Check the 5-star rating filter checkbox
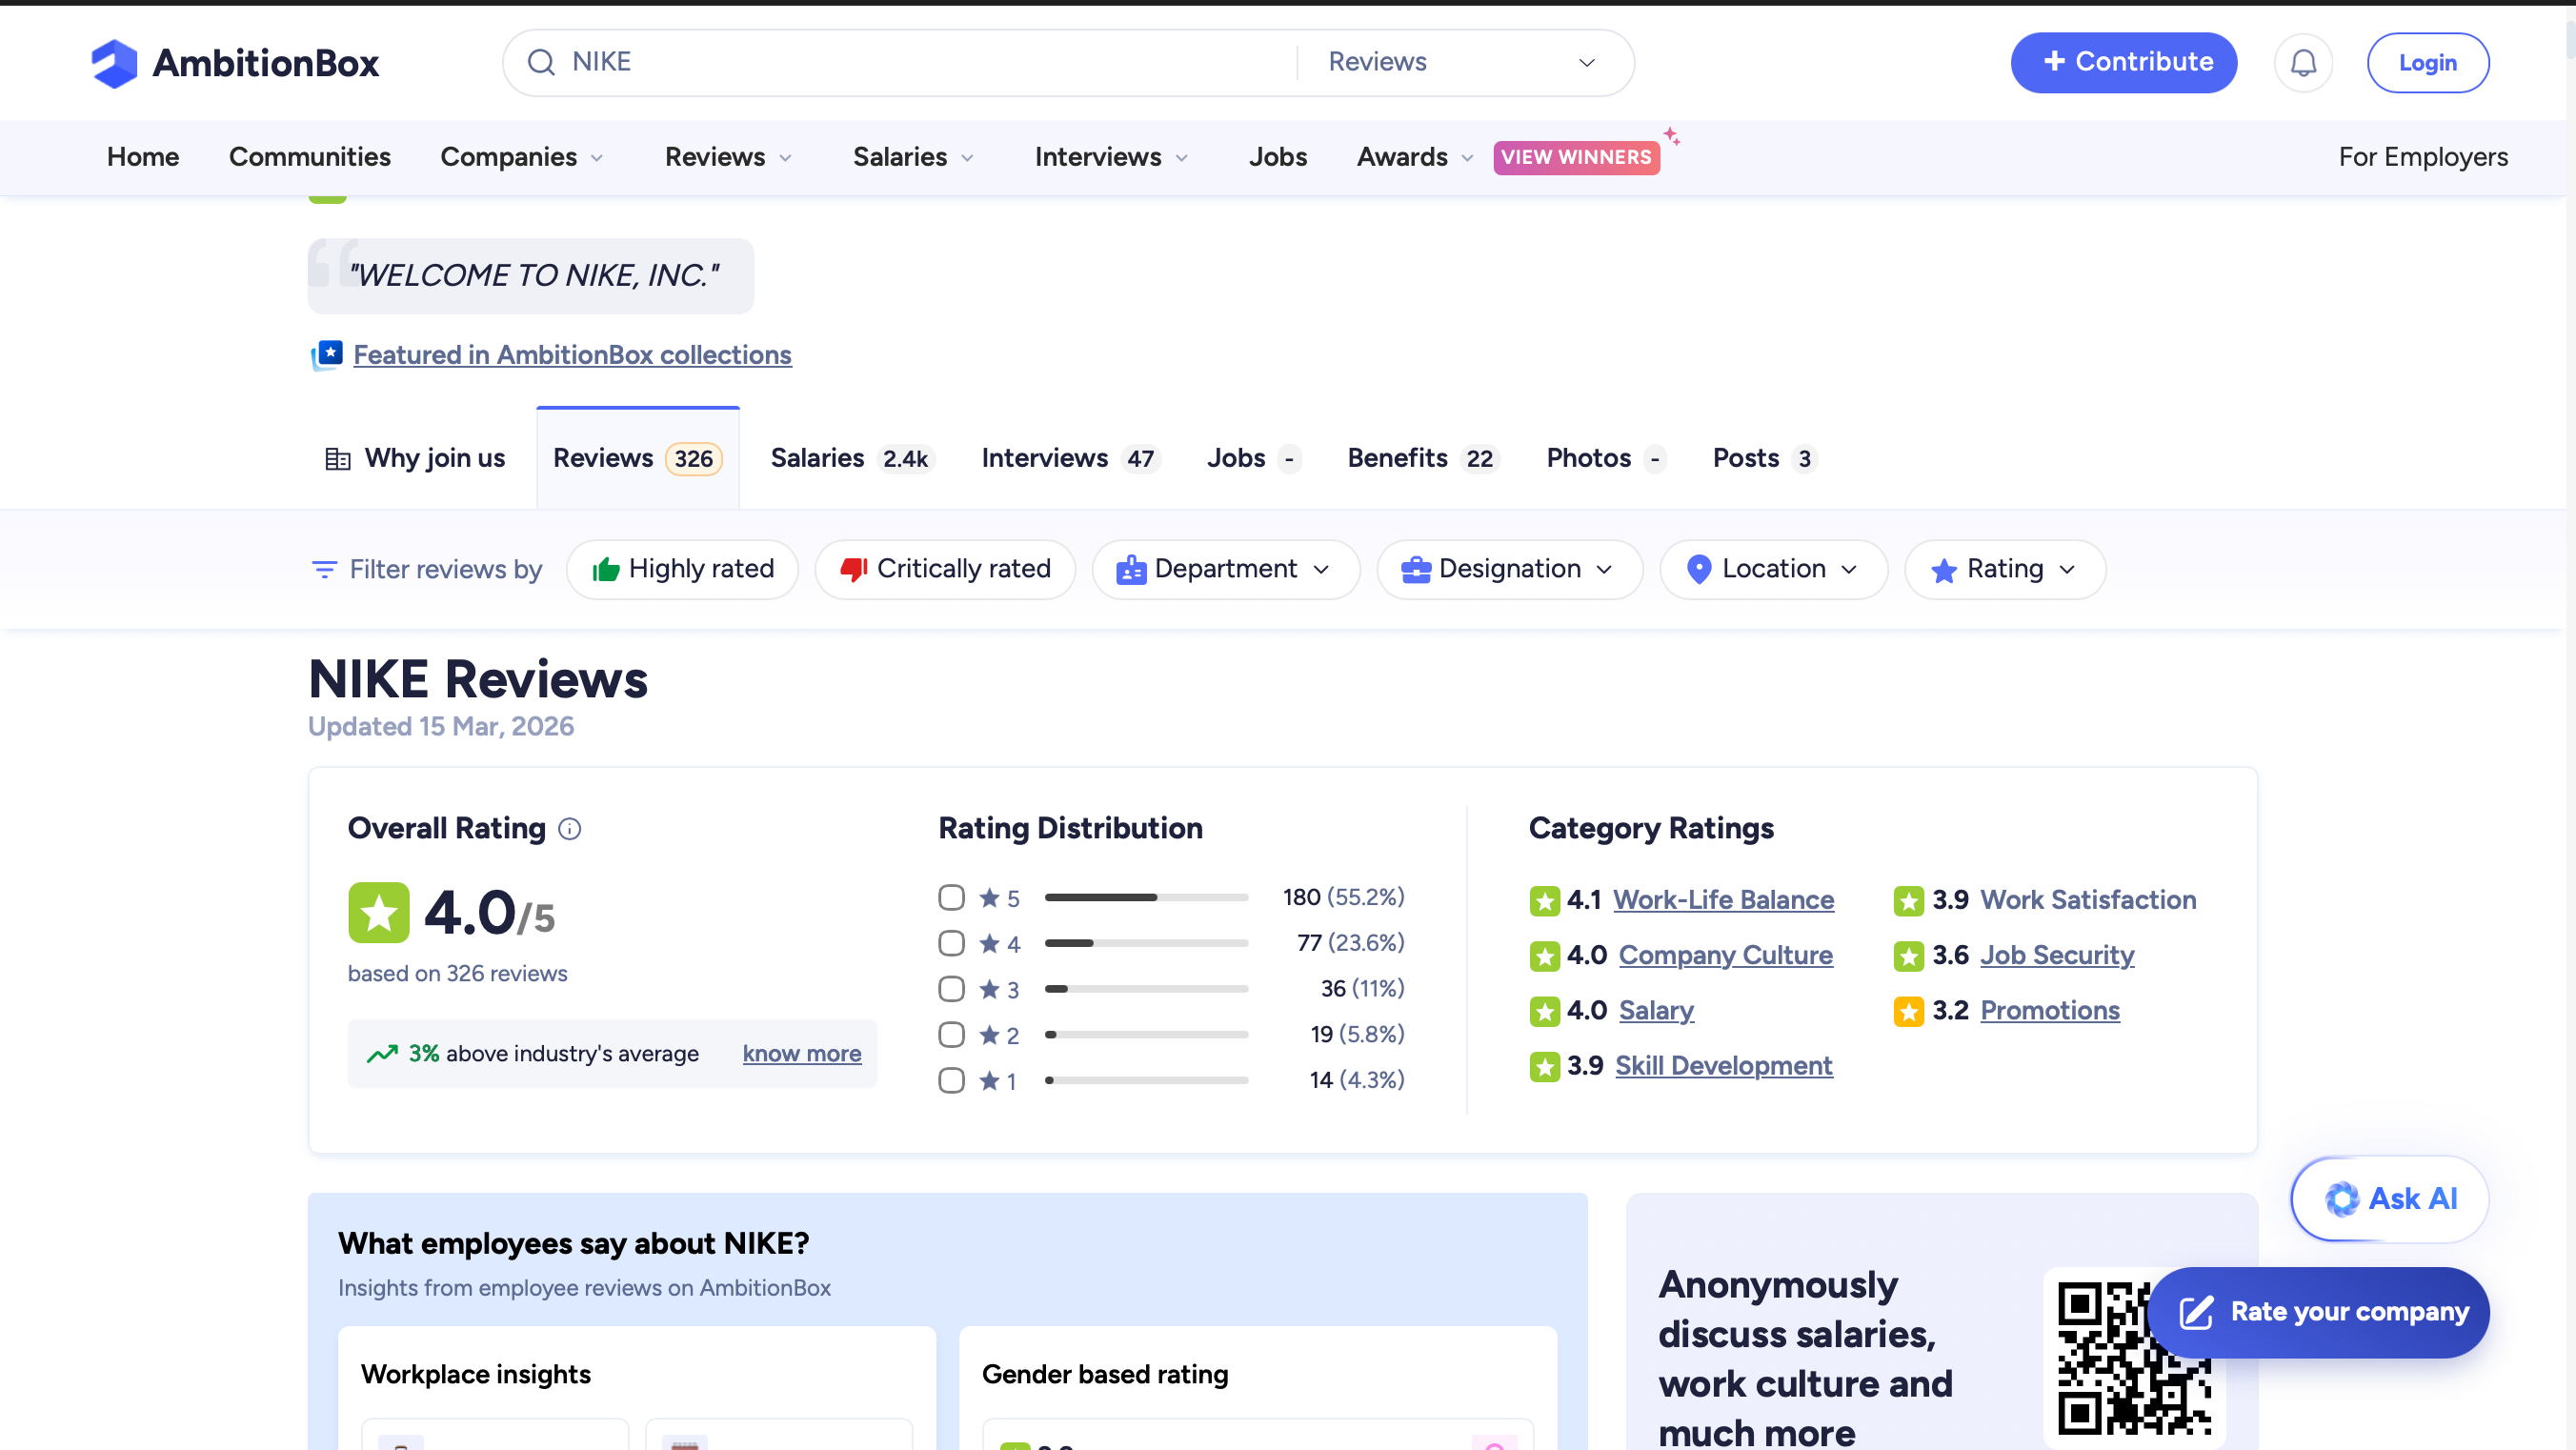The height and width of the screenshot is (1450, 2576). pos(951,897)
